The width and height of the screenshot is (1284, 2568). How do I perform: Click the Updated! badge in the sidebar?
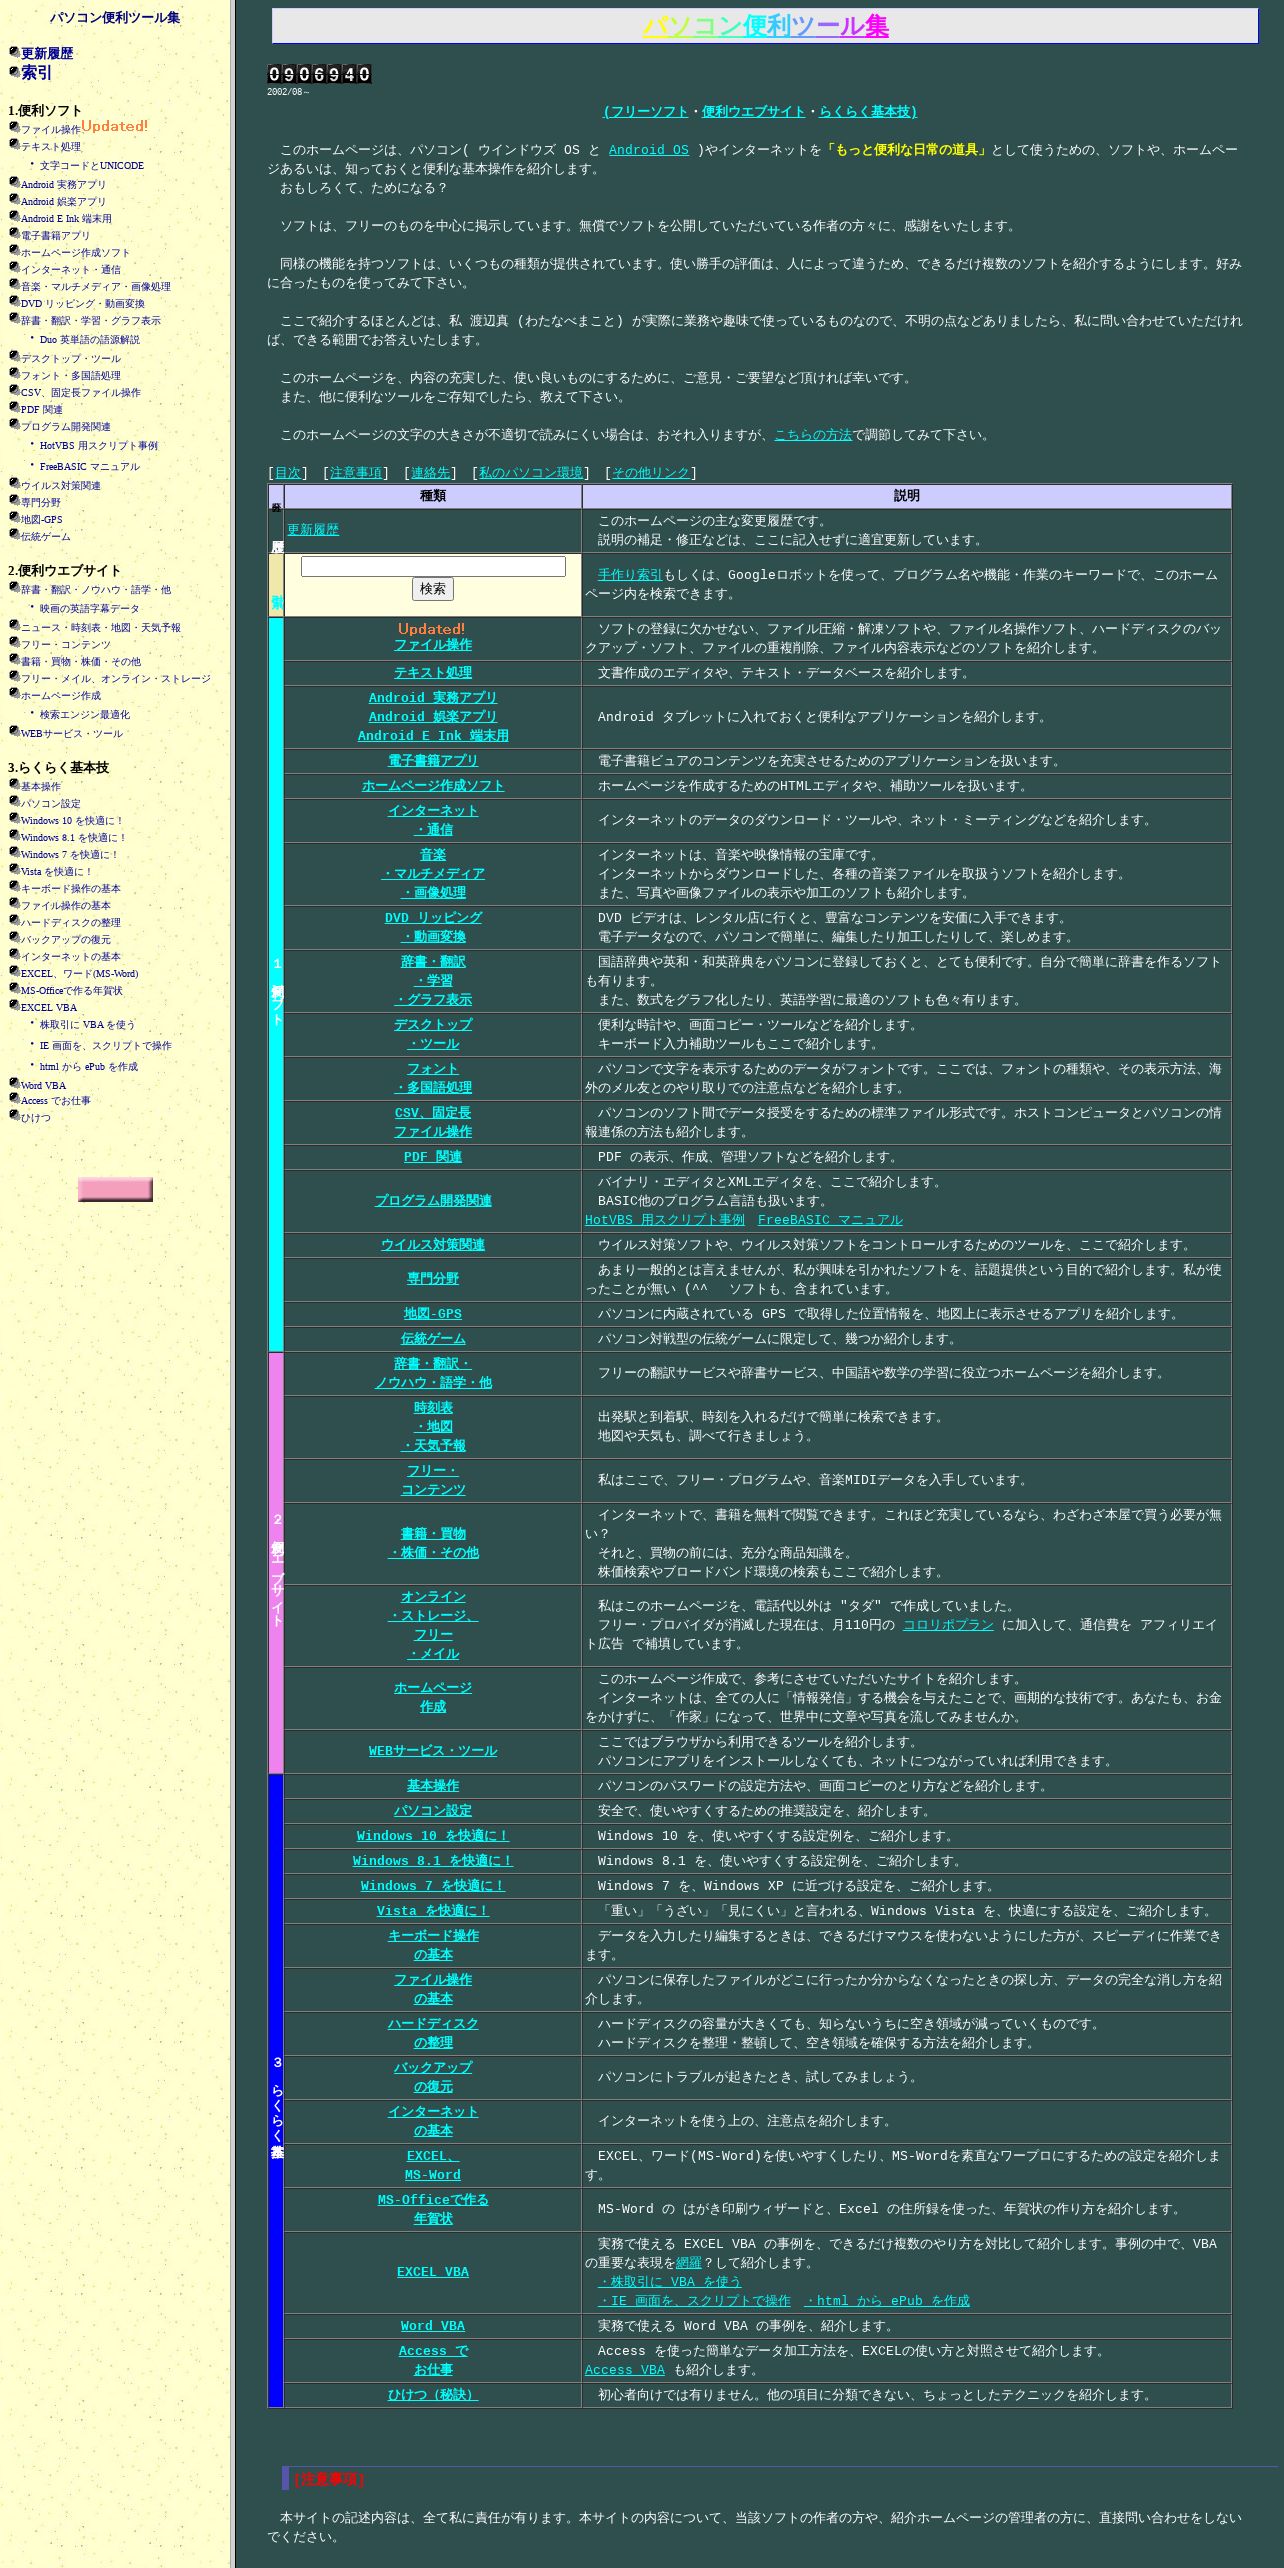(x=115, y=126)
